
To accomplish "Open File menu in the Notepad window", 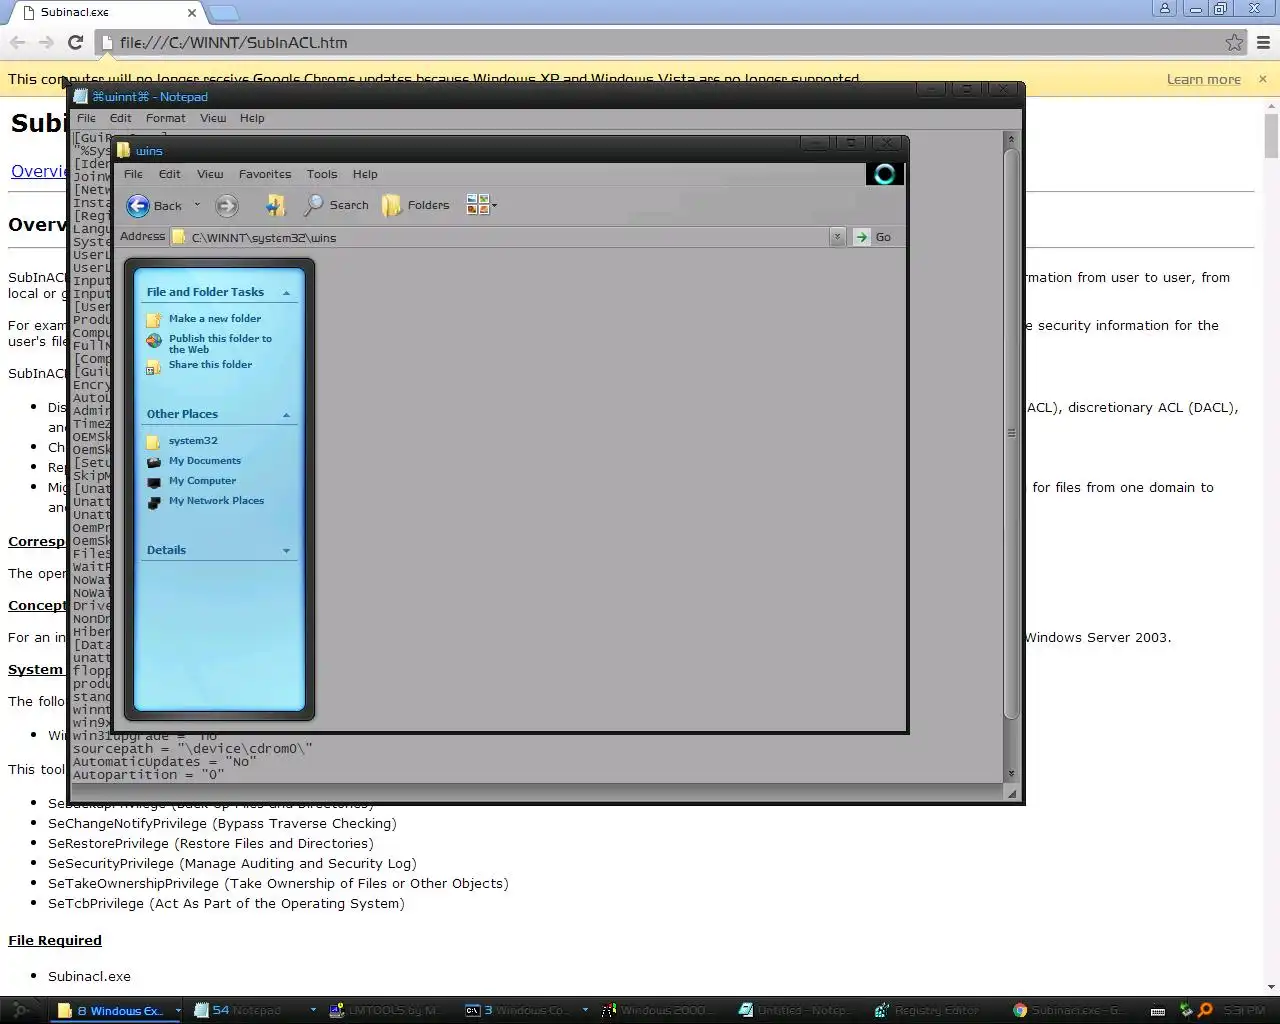I will (87, 118).
